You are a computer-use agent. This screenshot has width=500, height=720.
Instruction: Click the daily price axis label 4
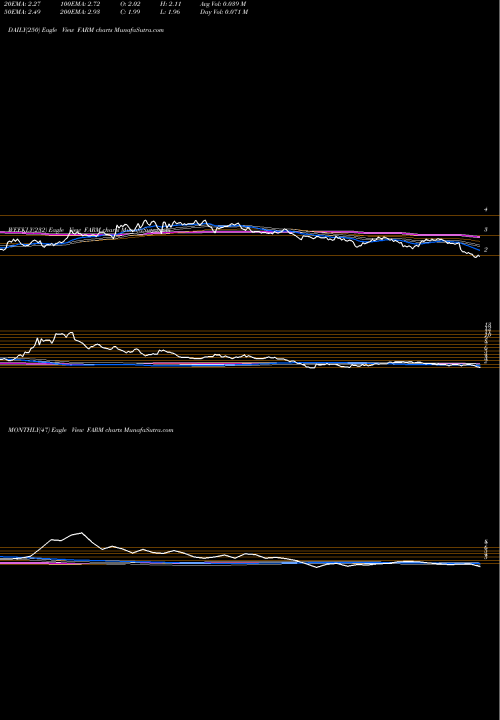tap(485, 209)
